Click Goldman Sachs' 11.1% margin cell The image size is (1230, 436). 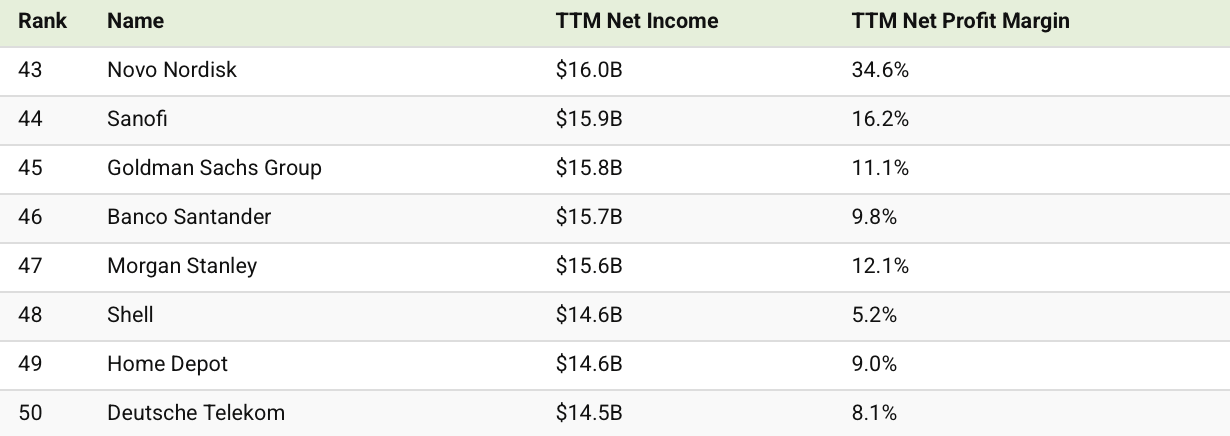880,168
